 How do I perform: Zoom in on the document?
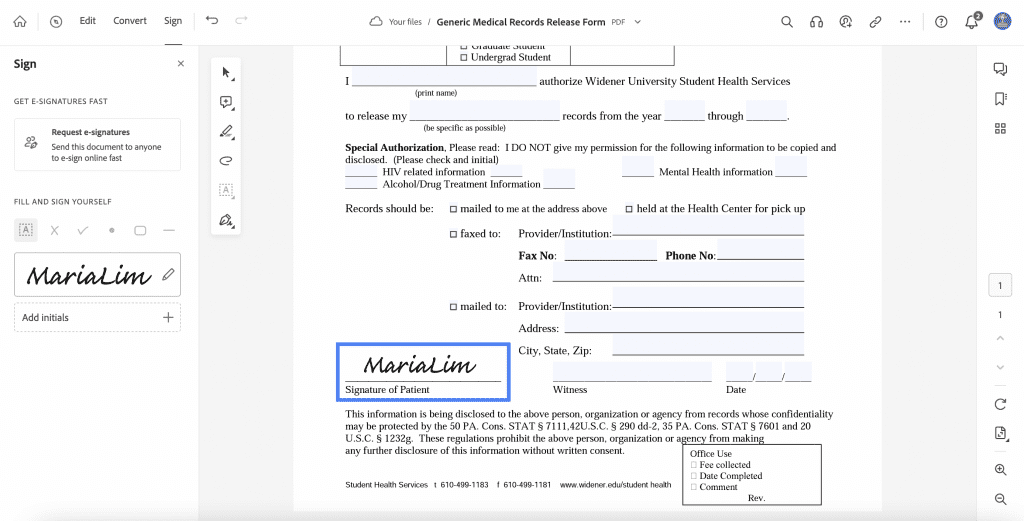tap(1000, 469)
